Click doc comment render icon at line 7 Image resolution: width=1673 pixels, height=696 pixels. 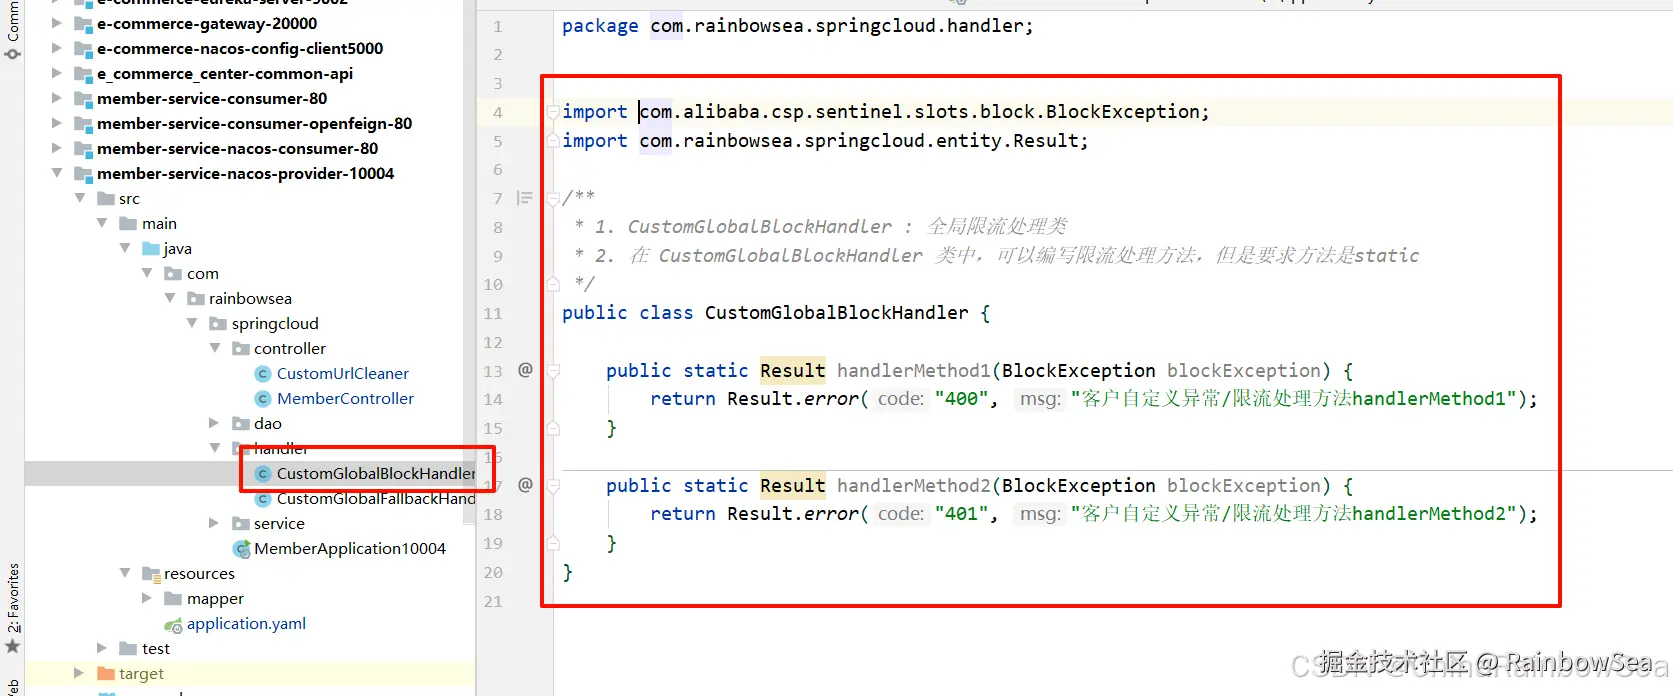tap(524, 198)
